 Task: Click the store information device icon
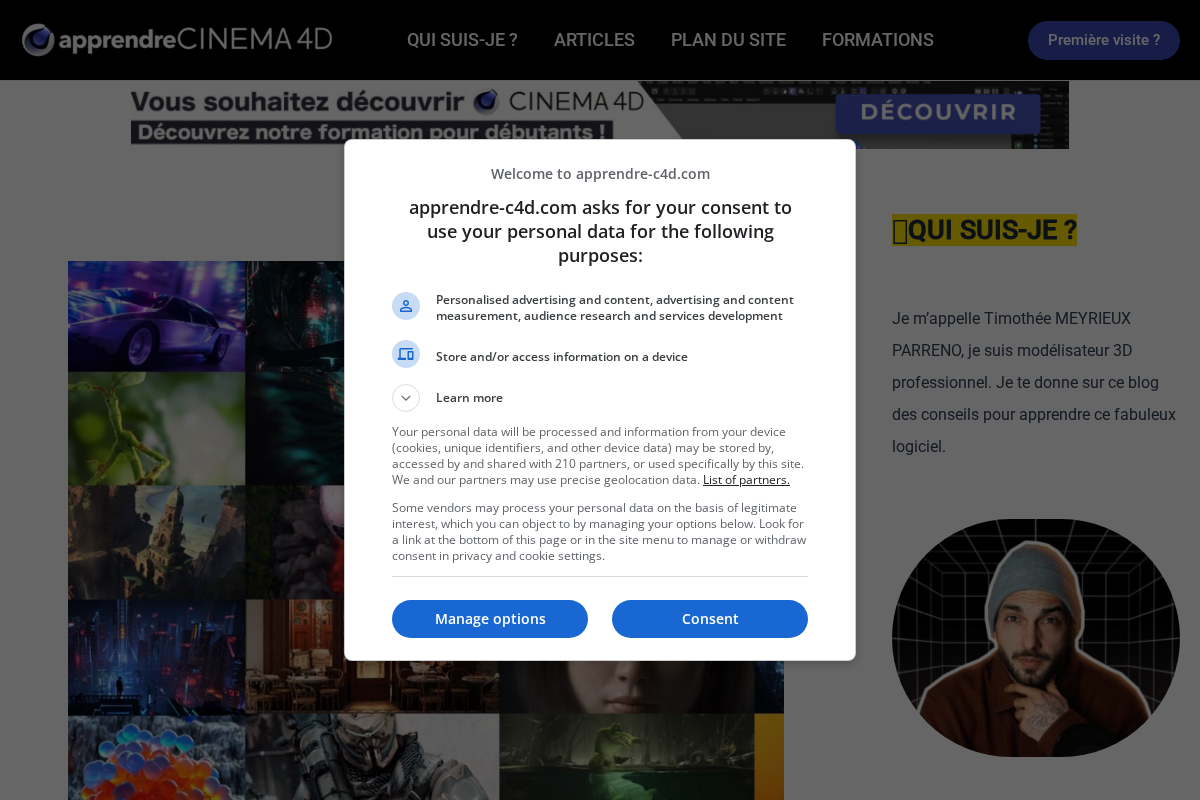pyautogui.click(x=406, y=354)
